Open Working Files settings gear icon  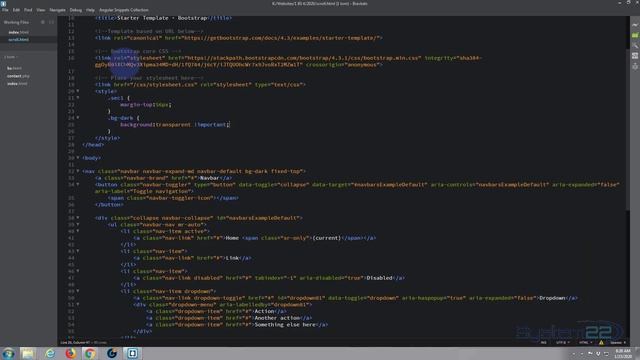tap(43, 22)
